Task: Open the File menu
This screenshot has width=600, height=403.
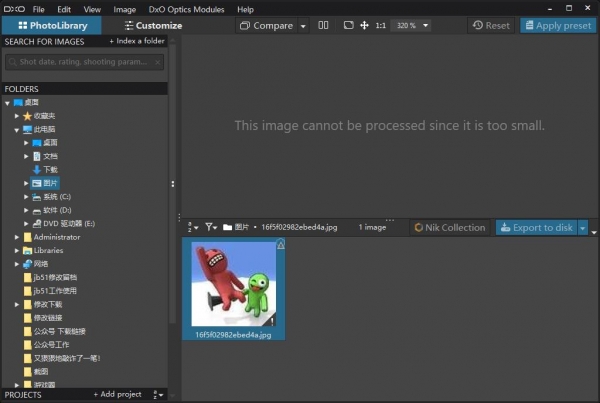Action: [x=38, y=9]
